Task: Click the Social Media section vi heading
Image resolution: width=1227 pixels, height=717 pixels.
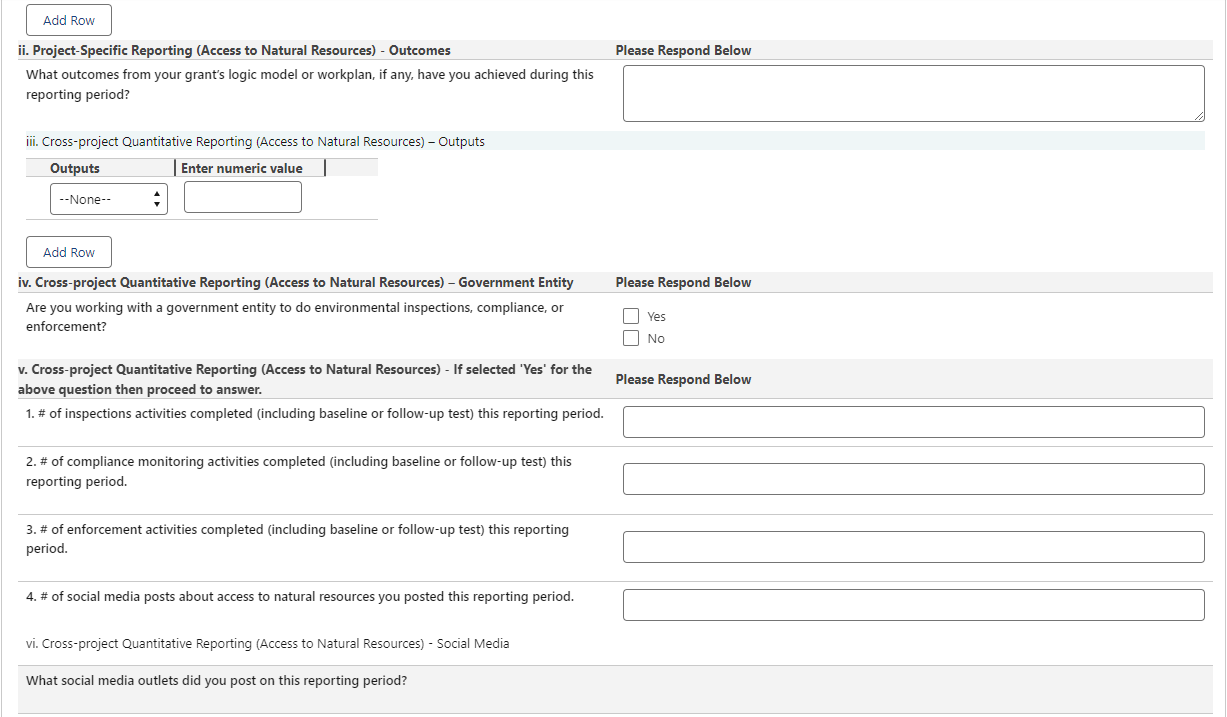Action: (267, 643)
